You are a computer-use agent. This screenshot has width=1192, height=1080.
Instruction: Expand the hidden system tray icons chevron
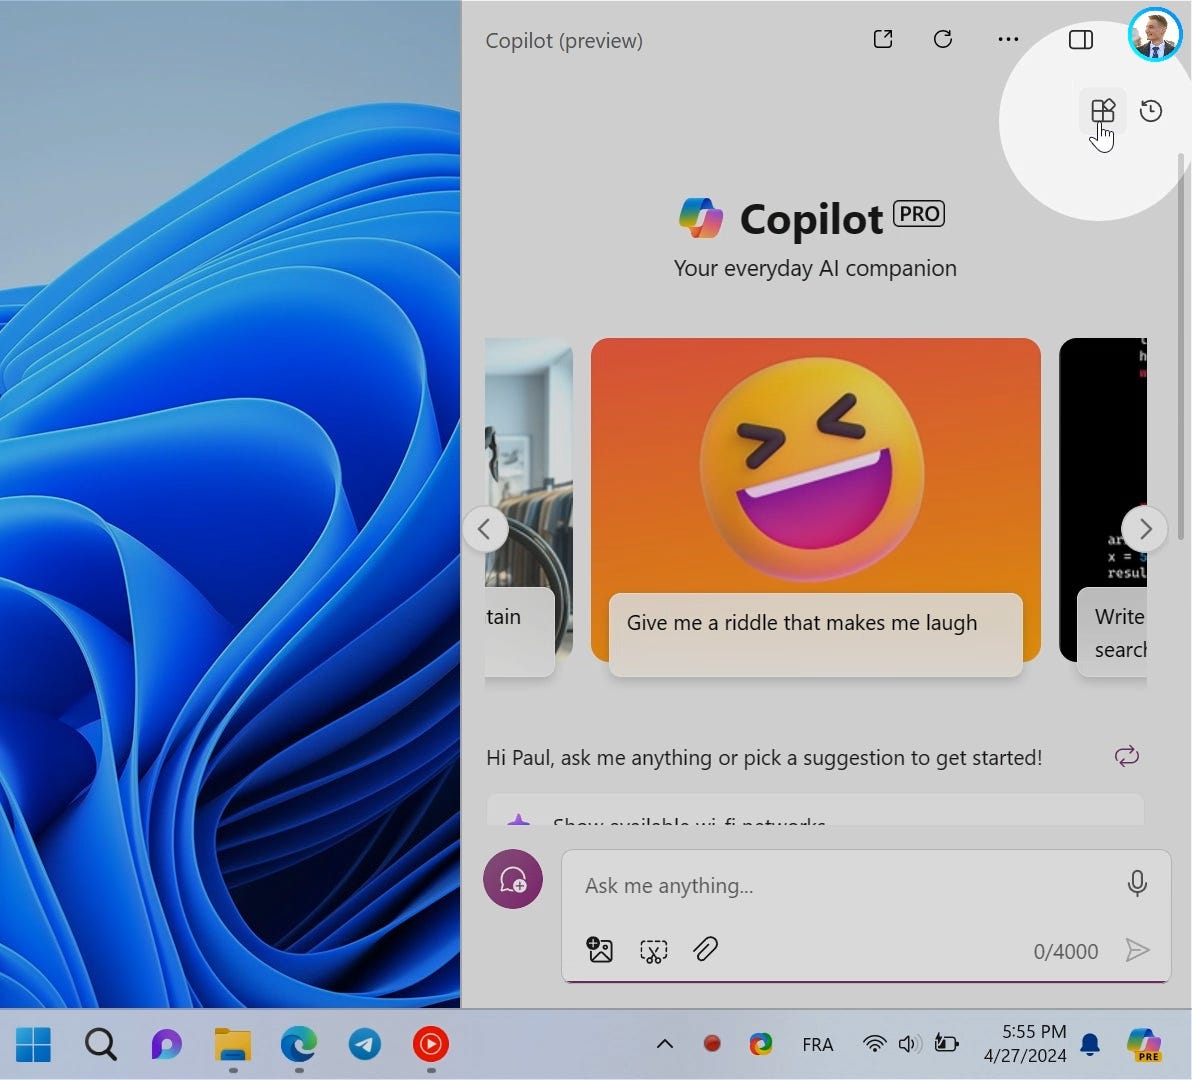(x=664, y=1044)
